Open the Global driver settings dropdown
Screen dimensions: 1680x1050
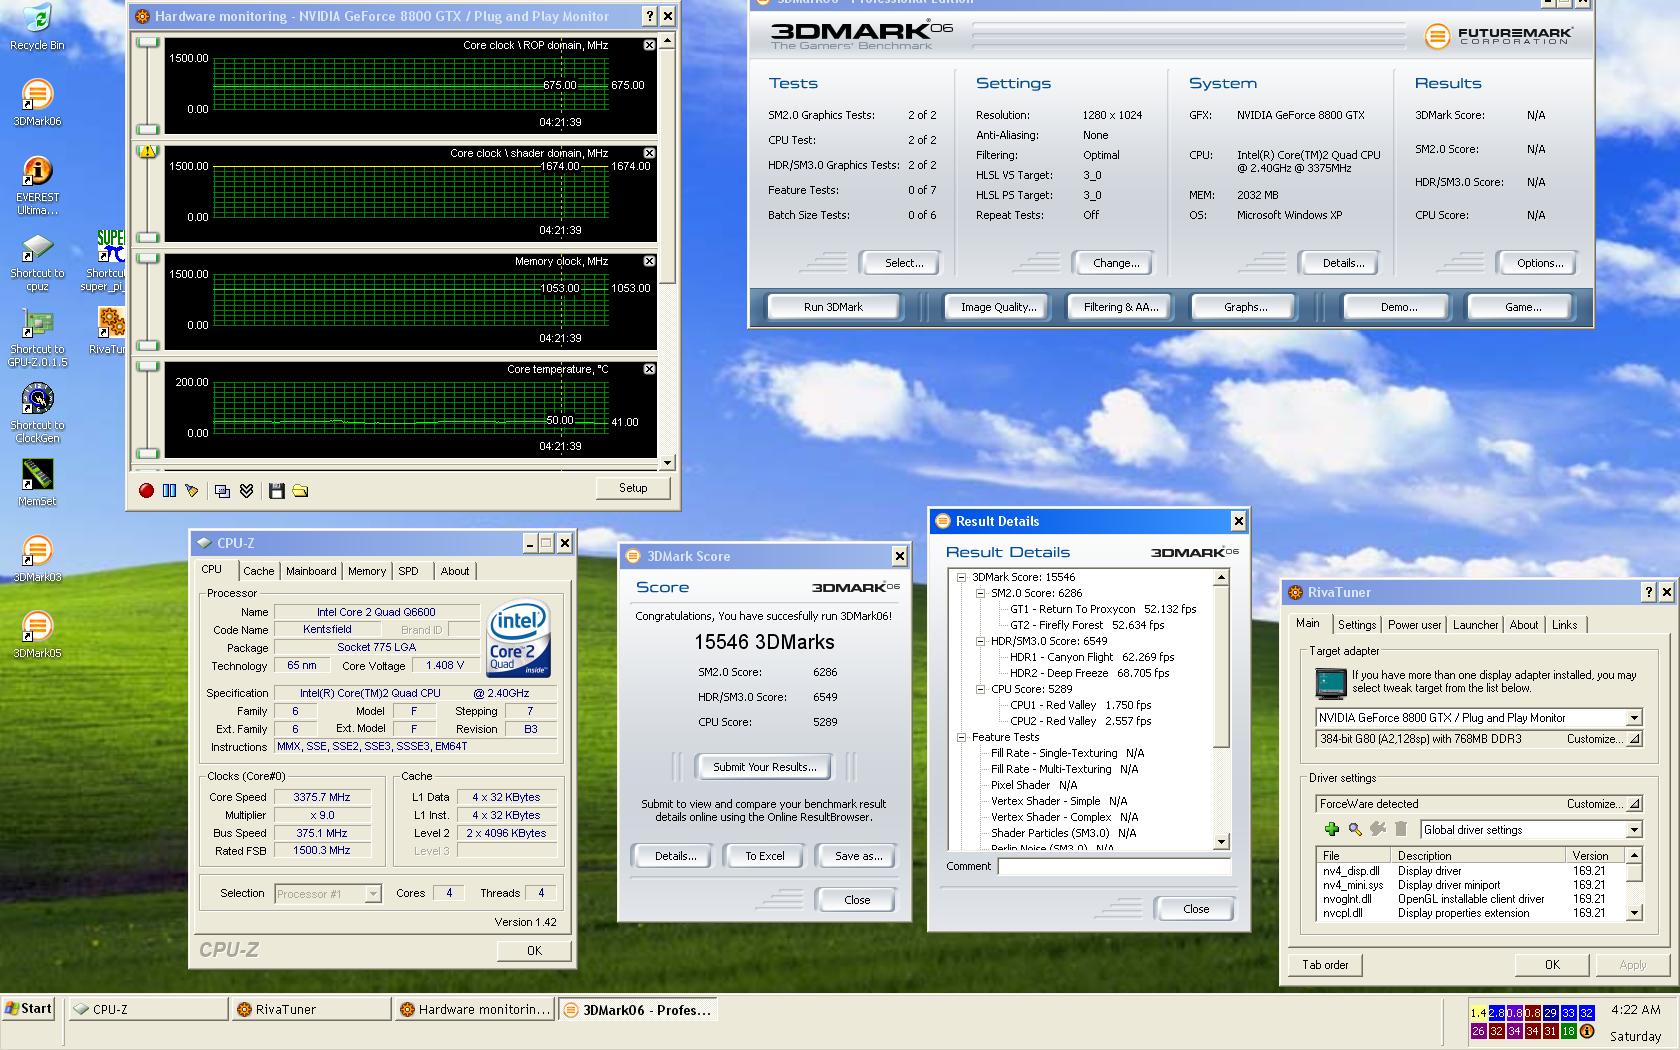[x=1633, y=830]
